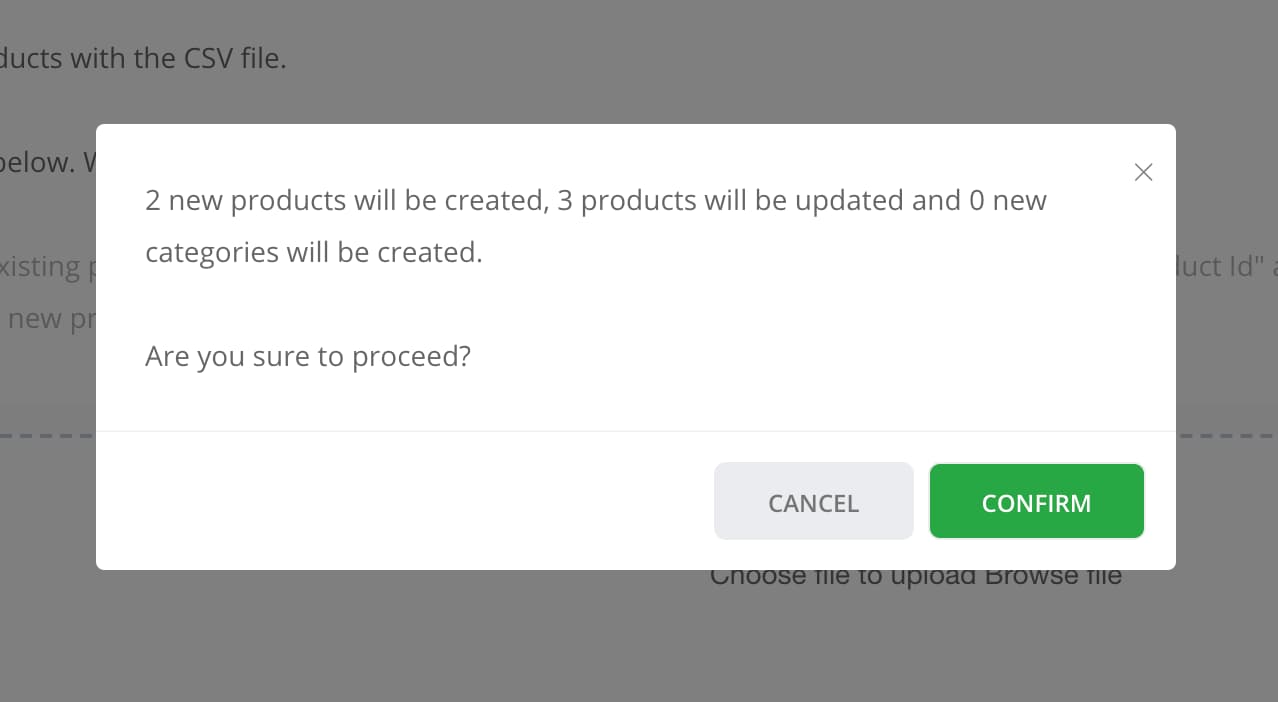Click the grey CANCEL button
The height and width of the screenshot is (702, 1278).
pyautogui.click(x=813, y=502)
